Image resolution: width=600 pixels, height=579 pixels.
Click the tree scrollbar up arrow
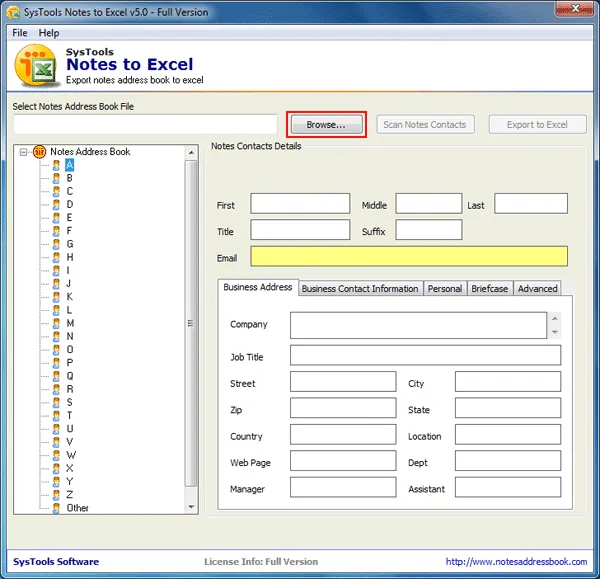[191, 153]
